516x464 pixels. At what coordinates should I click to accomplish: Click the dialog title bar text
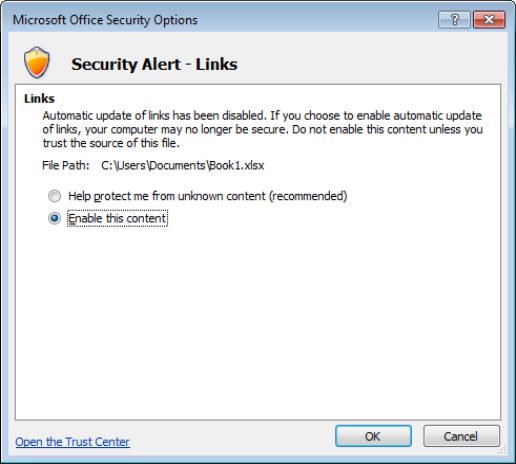(x=105, y=20)
